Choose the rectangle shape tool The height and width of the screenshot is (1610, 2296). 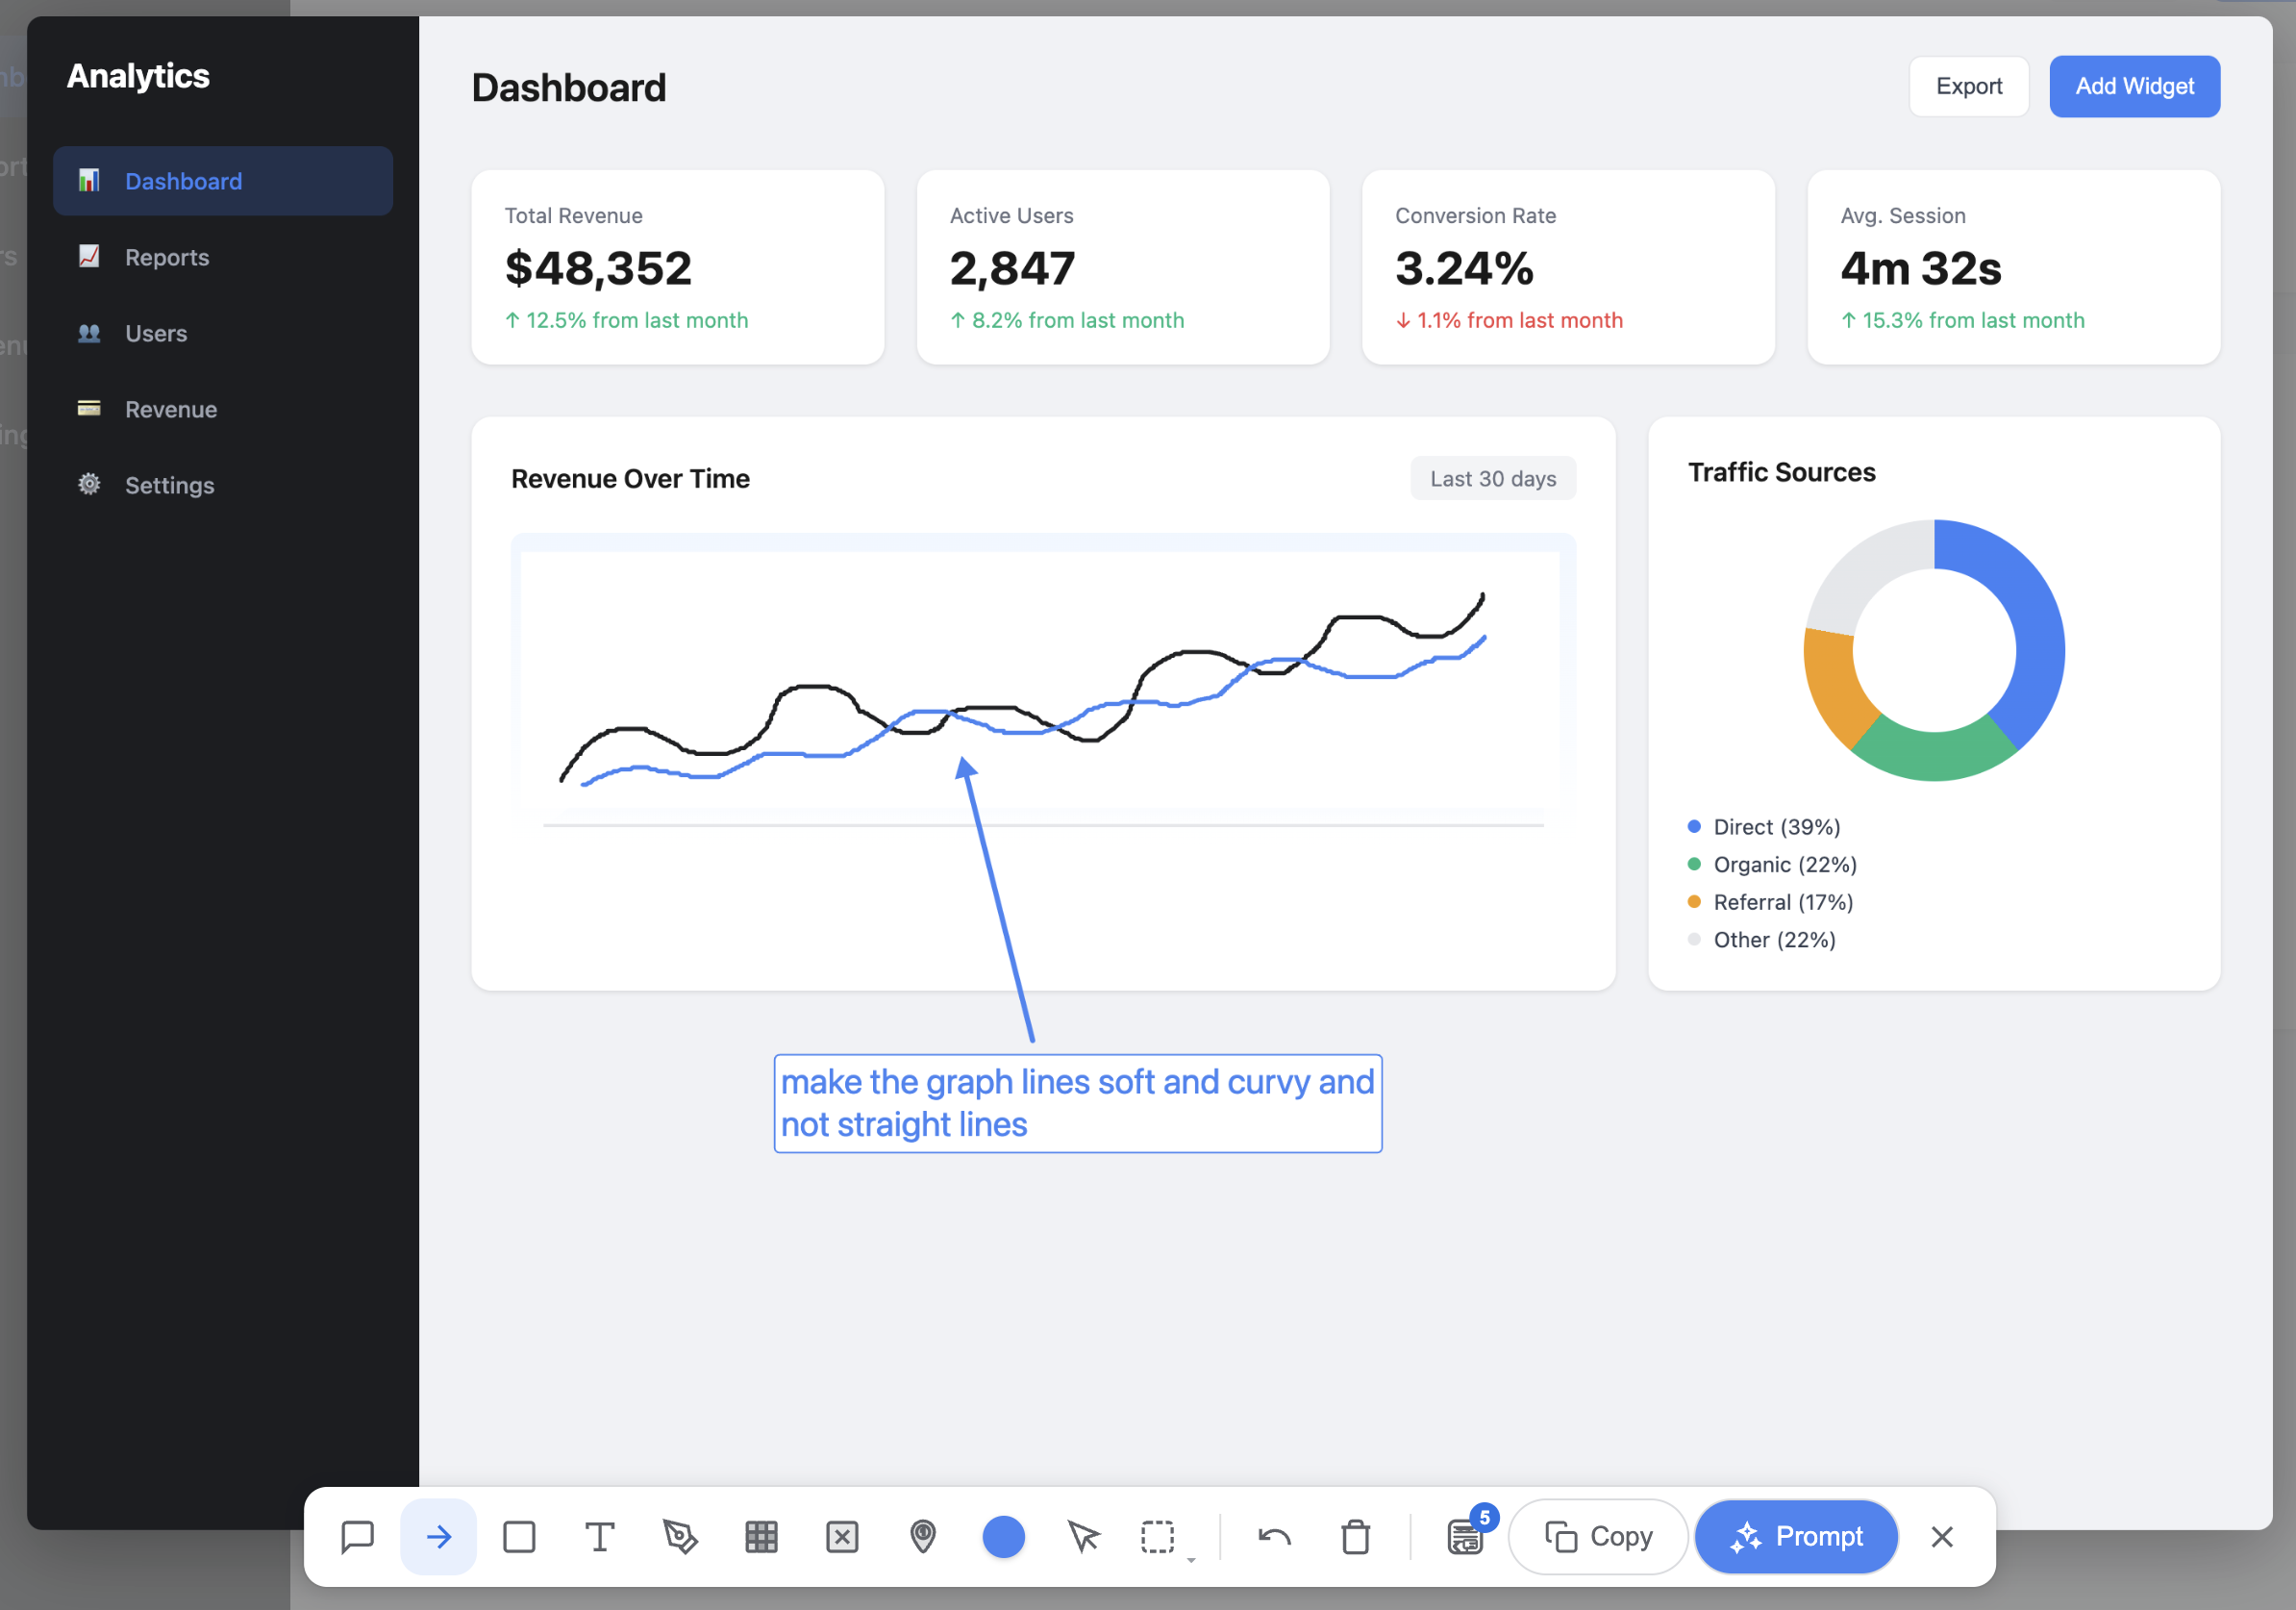519,1537
